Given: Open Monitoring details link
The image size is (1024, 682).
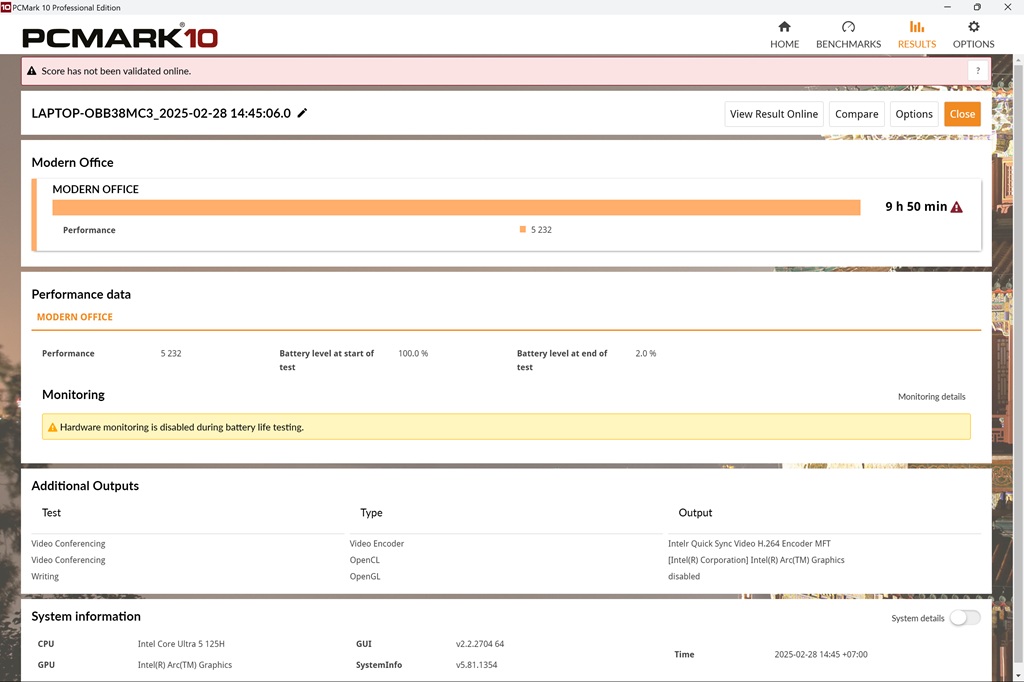Looking at the screenshot, I should click(x=931, y=397).
